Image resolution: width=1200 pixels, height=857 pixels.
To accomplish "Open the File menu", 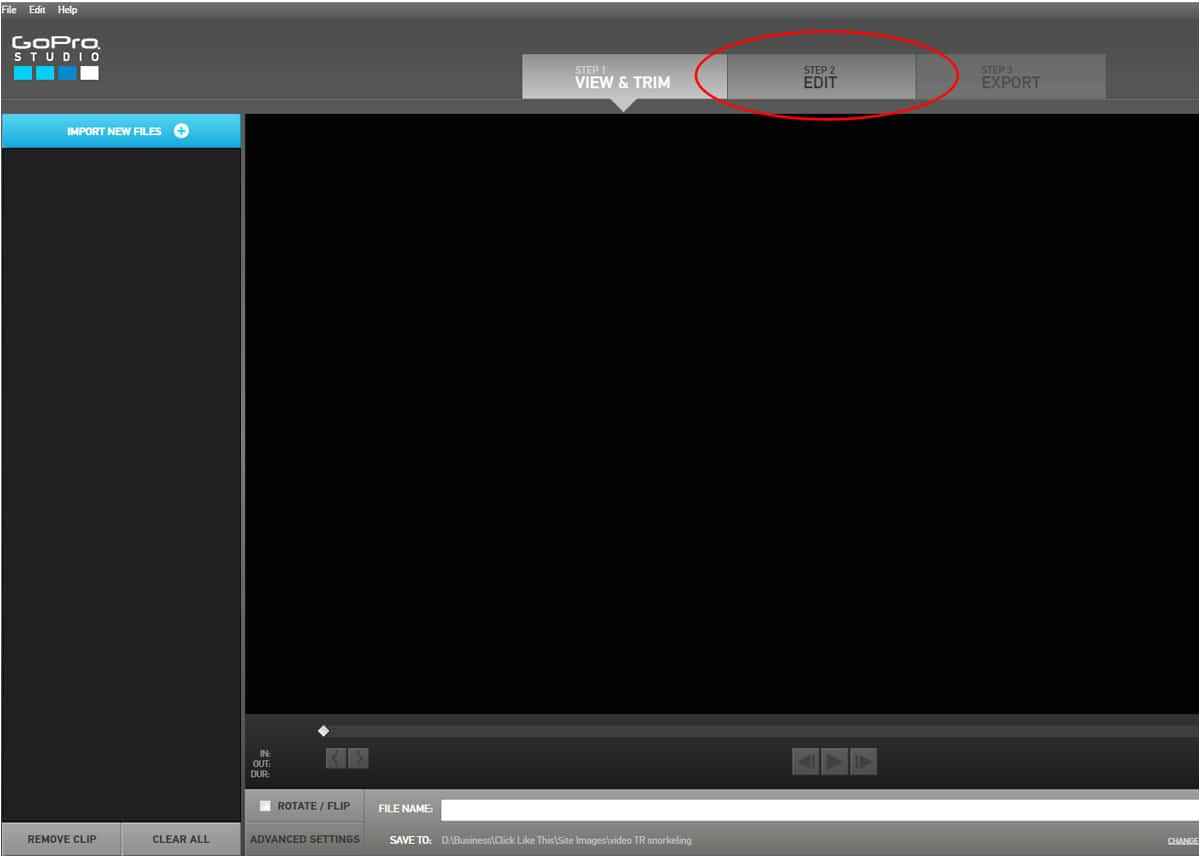I will pos(9,10).
